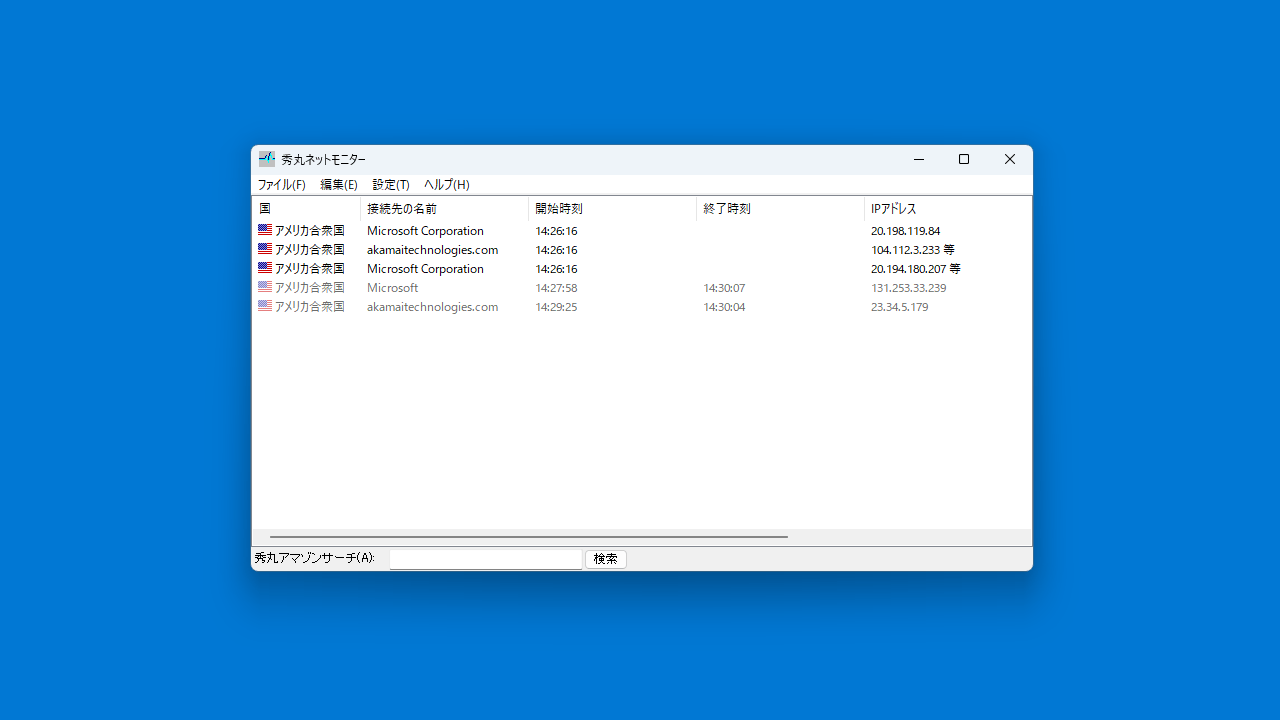Sort by the 開始時刻 column header
Screen dimensions: 1280x720
[612, 209]
